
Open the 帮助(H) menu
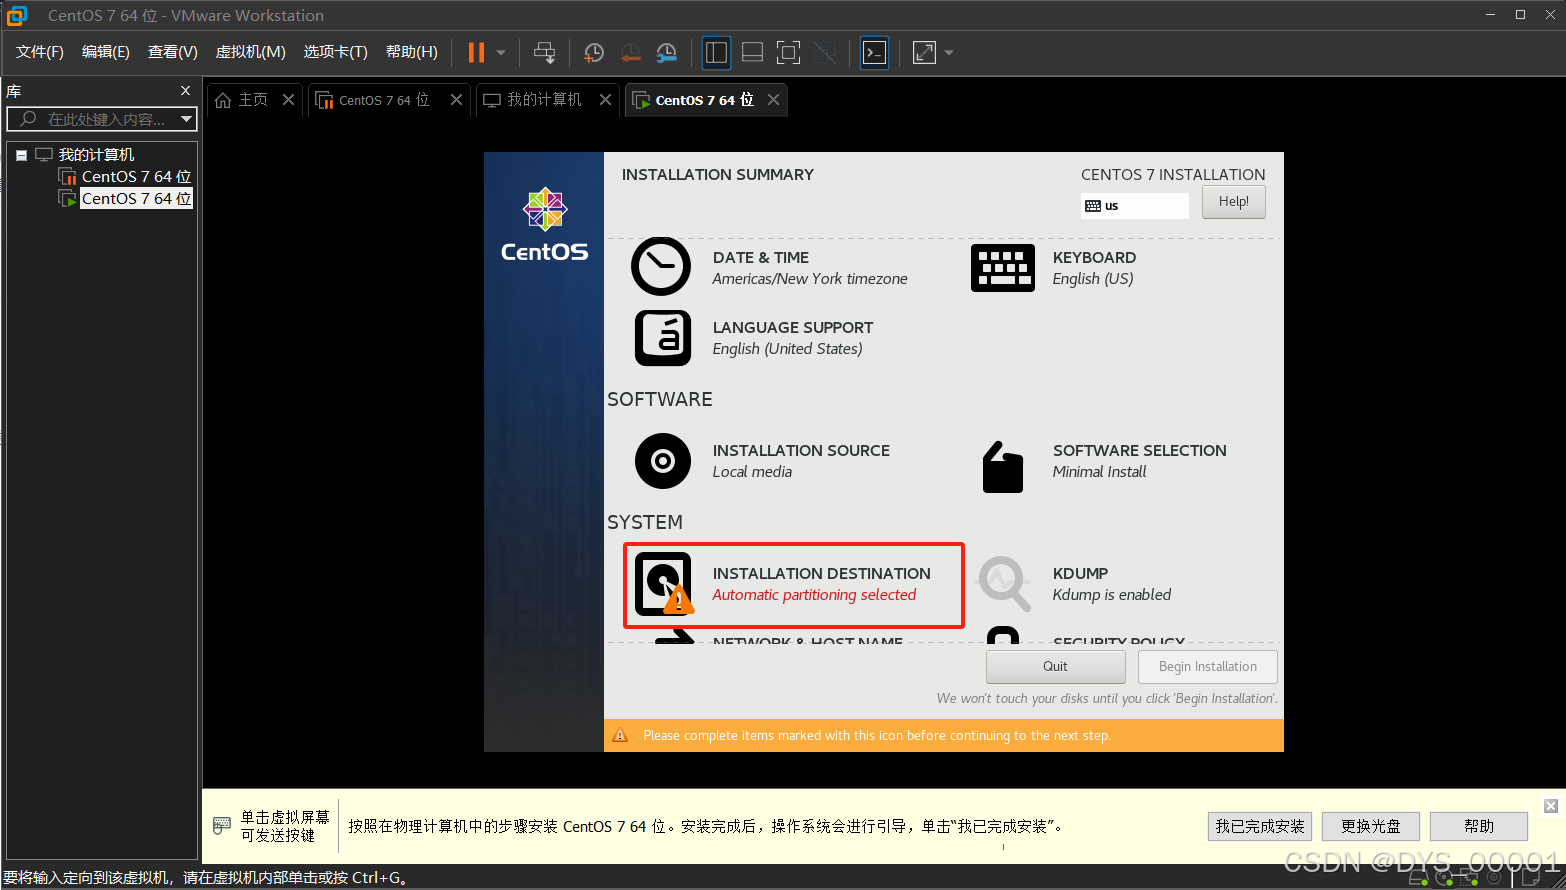412,52
